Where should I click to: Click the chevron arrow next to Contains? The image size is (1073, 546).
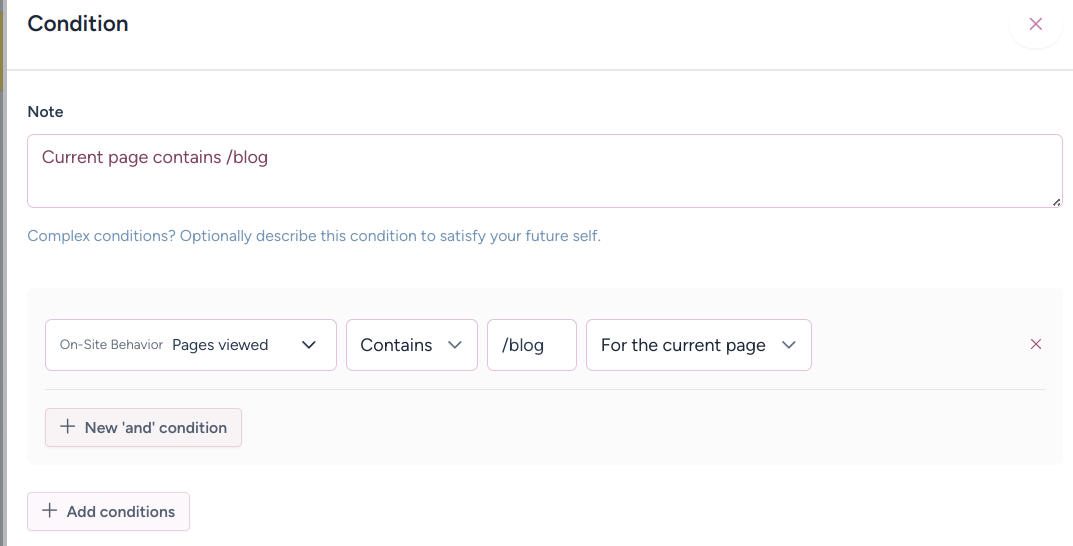tap(455, 345)
